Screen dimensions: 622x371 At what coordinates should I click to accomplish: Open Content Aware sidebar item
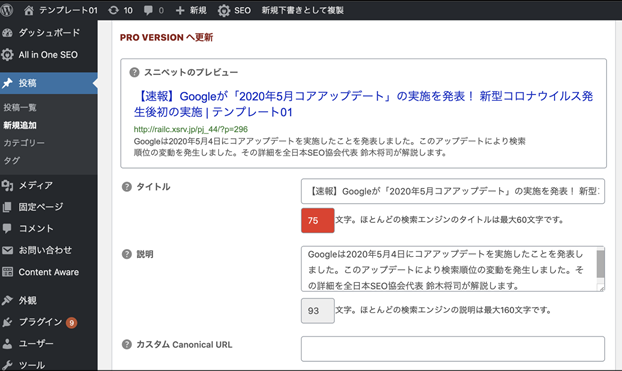pyautogui.click(x=48, y=272)
